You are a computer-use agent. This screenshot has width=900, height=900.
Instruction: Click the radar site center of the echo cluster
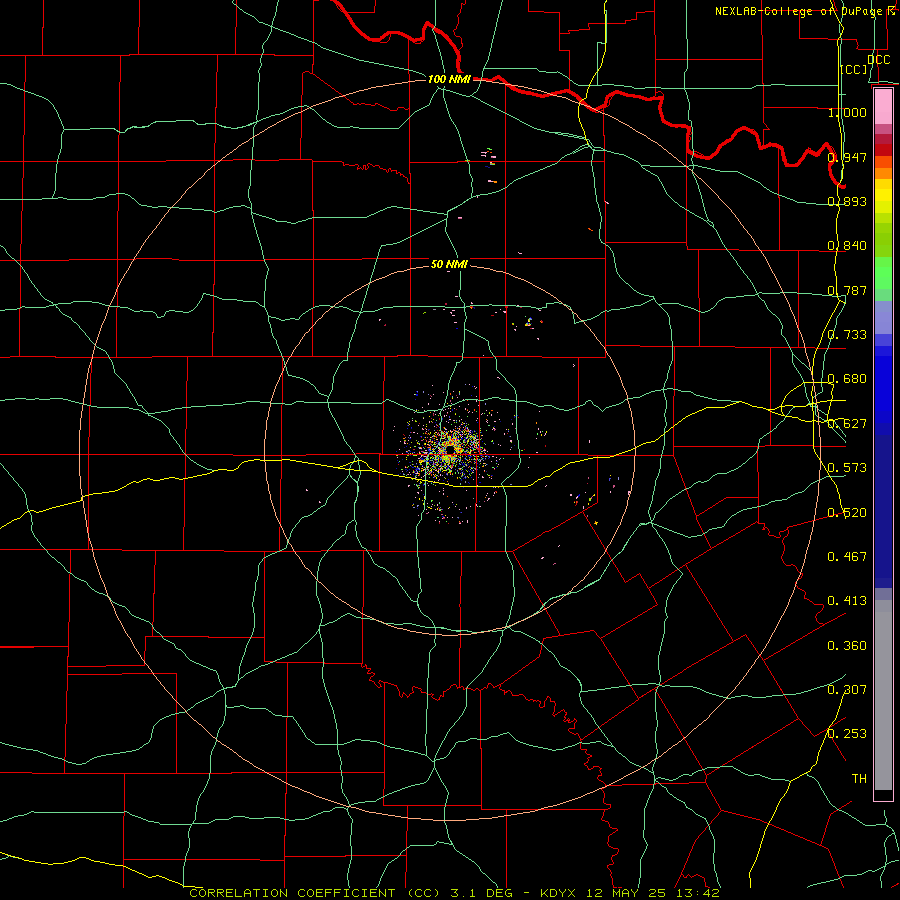[x=451, y=451]
